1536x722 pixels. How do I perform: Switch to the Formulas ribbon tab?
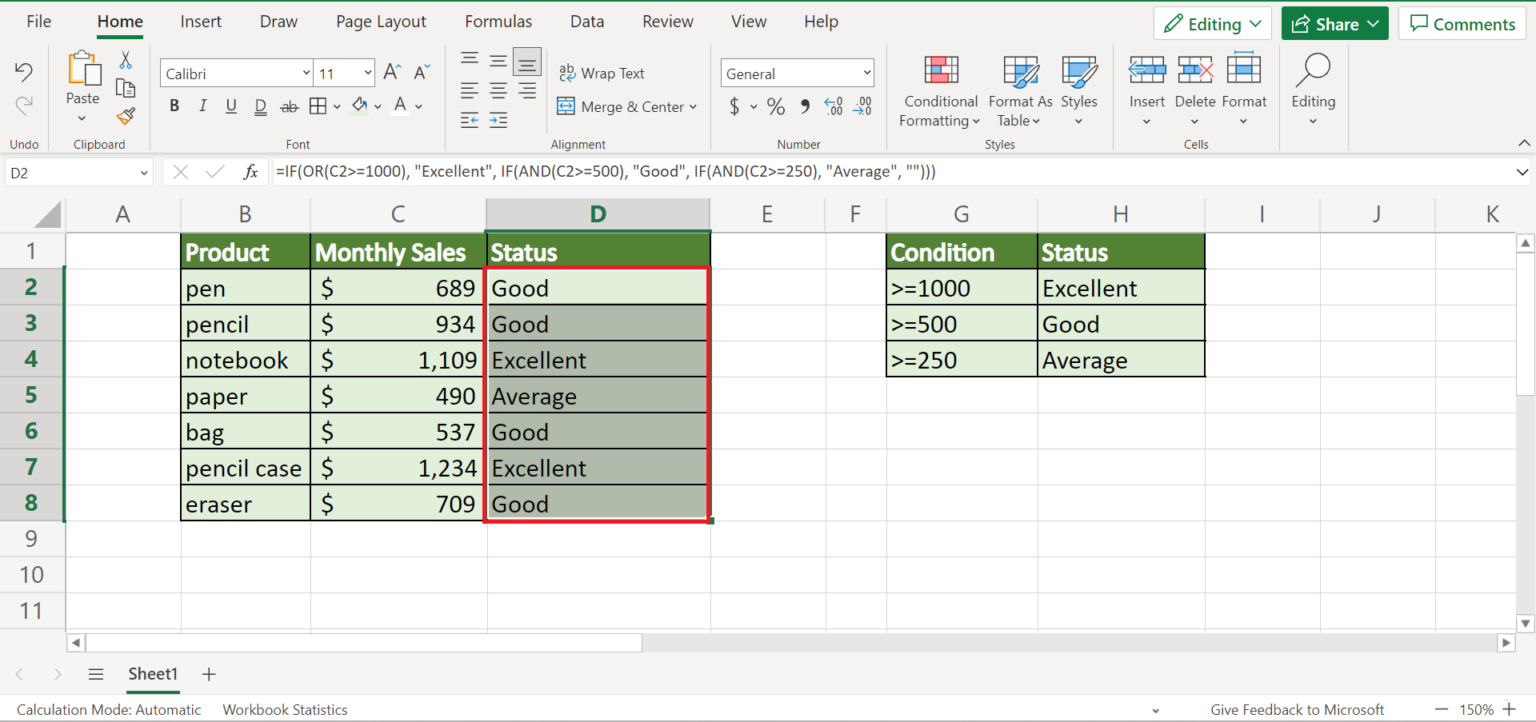[x=498, y=21]
